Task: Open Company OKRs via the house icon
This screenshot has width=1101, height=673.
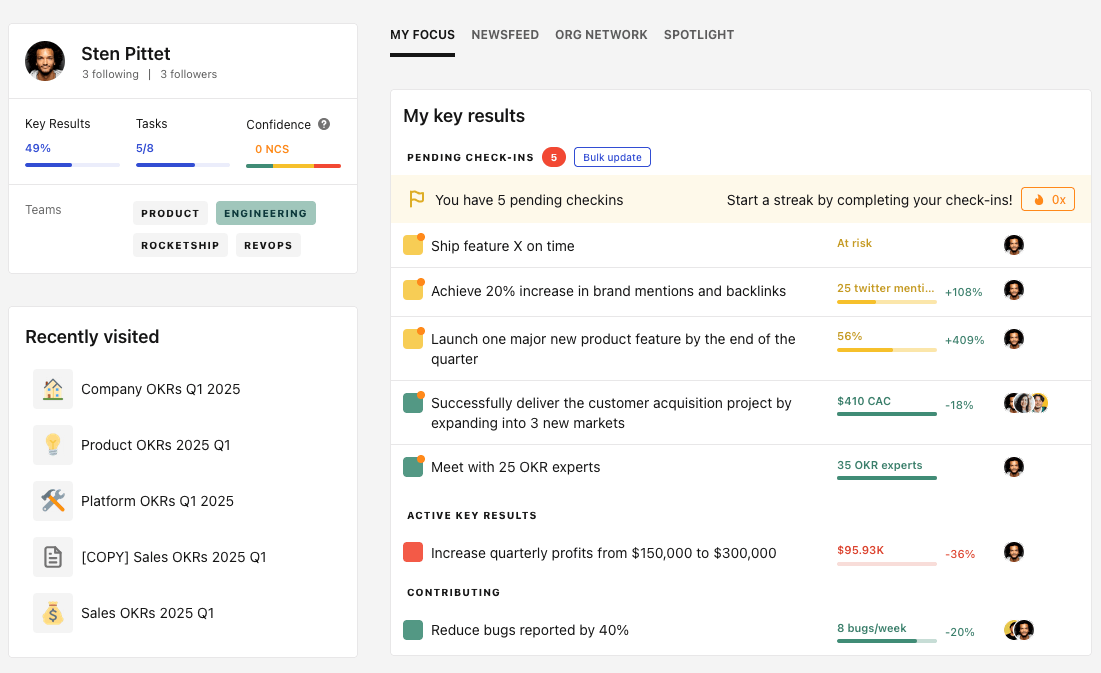Action: [52, 388]
